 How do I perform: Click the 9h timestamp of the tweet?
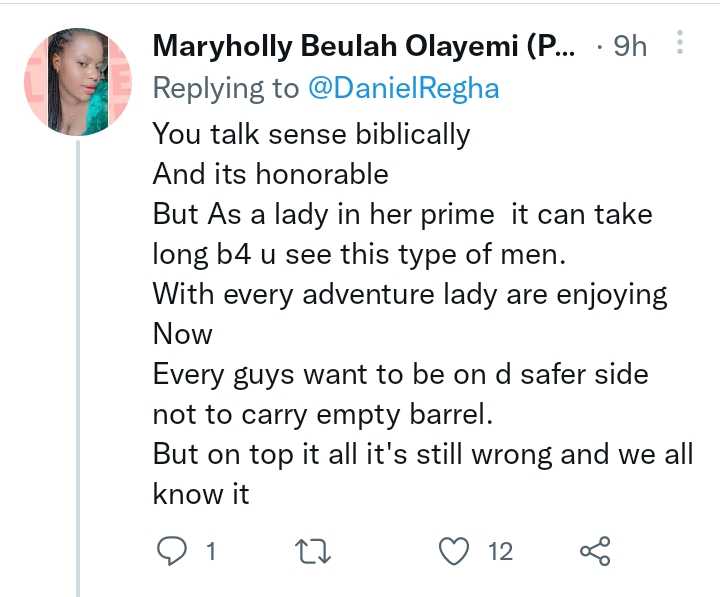tap(630, 46)
